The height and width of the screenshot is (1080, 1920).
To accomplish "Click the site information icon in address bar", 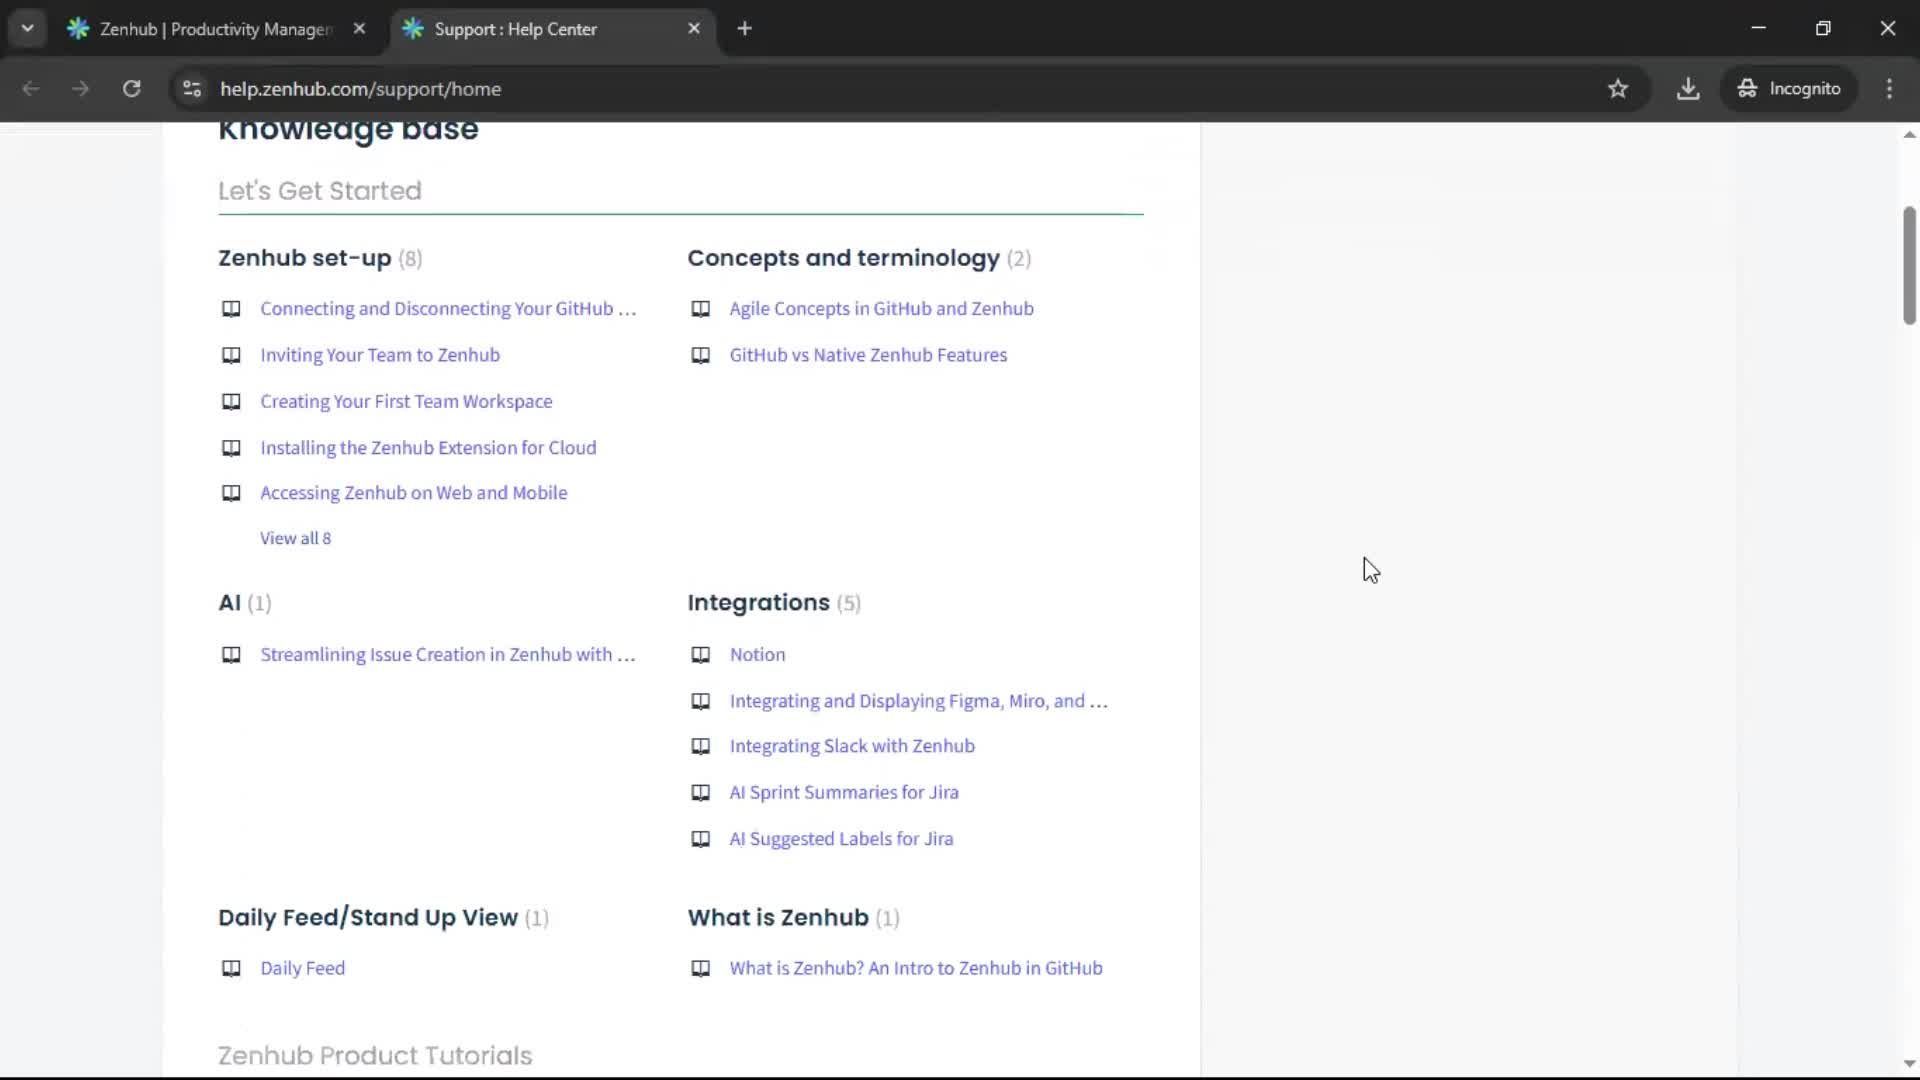I will coord(191,88).
